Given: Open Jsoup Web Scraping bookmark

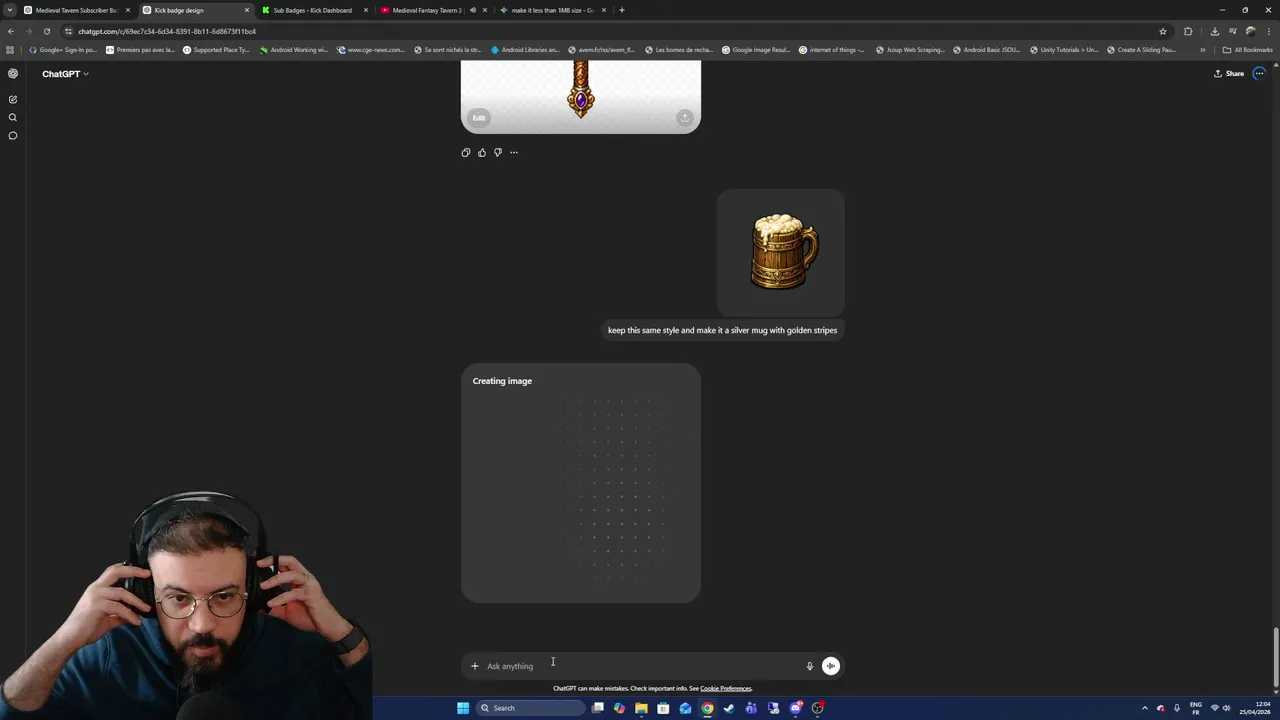Looking at the screenshot, I should pos(910,50).
